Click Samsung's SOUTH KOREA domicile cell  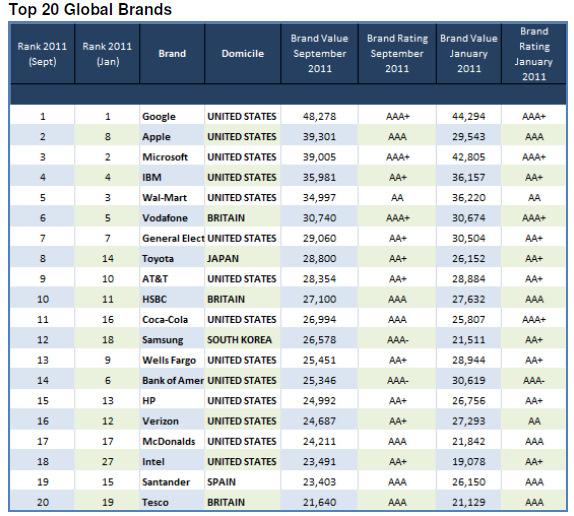pyautogui.click(x=243, y=340)
